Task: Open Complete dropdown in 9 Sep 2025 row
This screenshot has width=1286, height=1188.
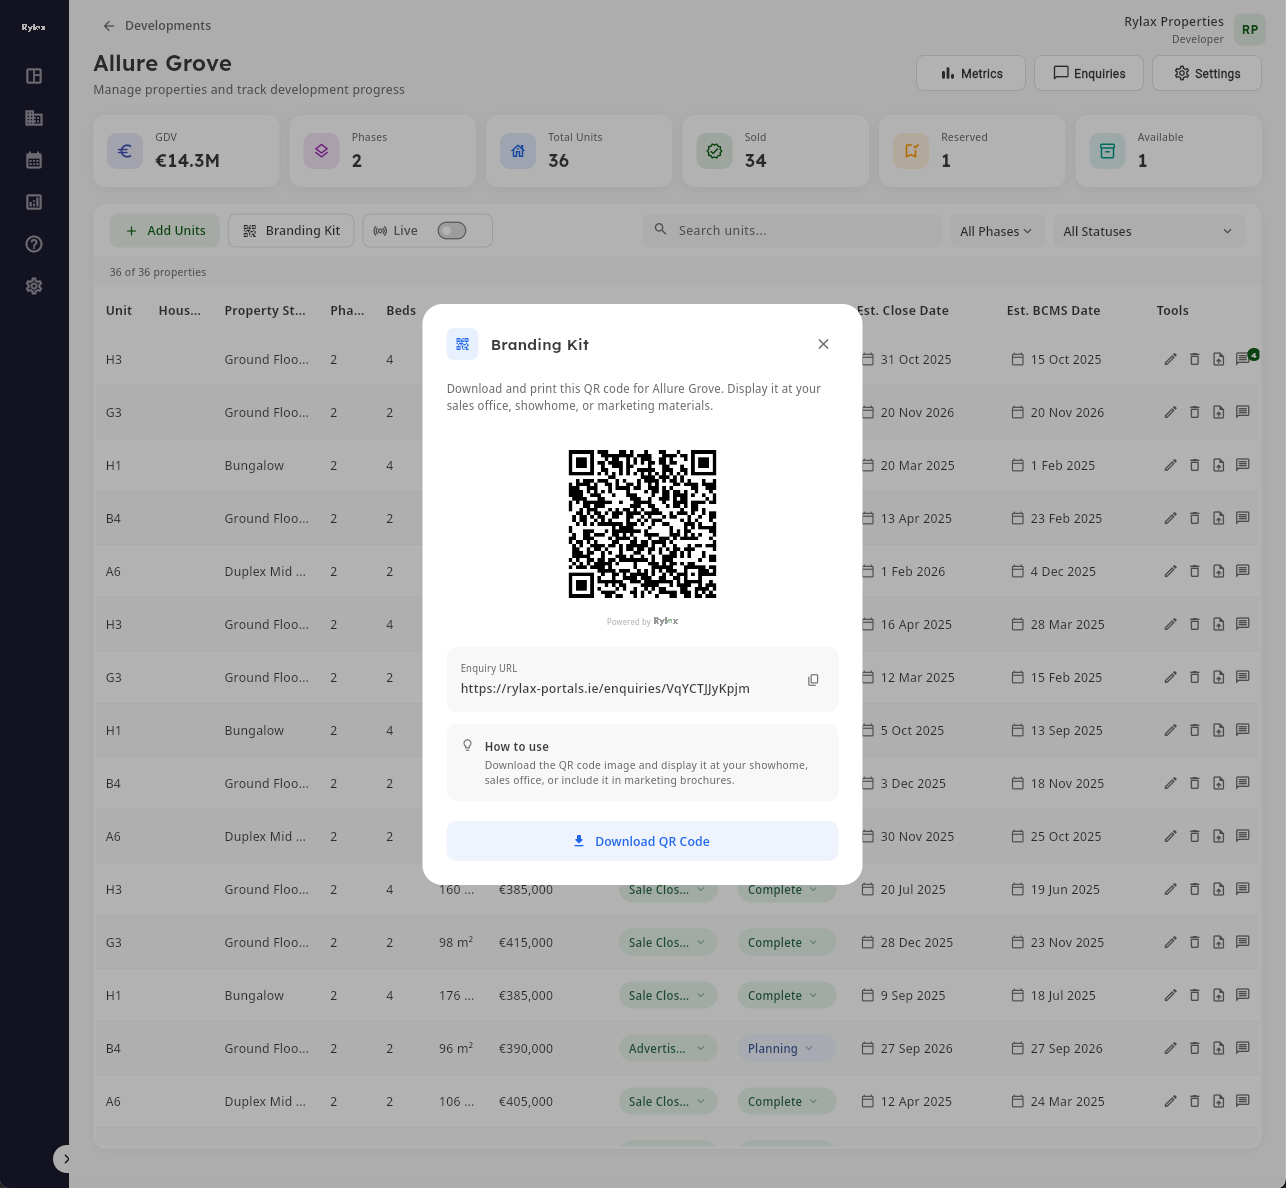Action: (786, 995)
